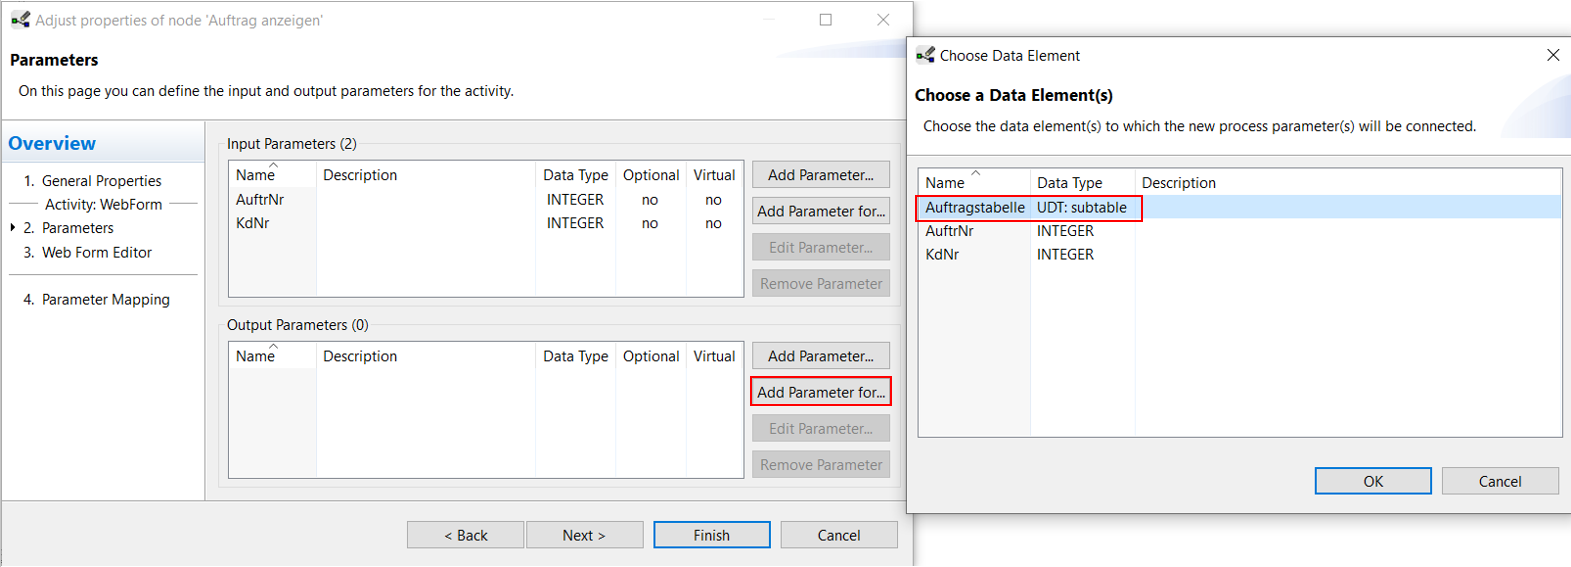
Task: Go to Web Form Editor step
Action: tap(97, 253)
